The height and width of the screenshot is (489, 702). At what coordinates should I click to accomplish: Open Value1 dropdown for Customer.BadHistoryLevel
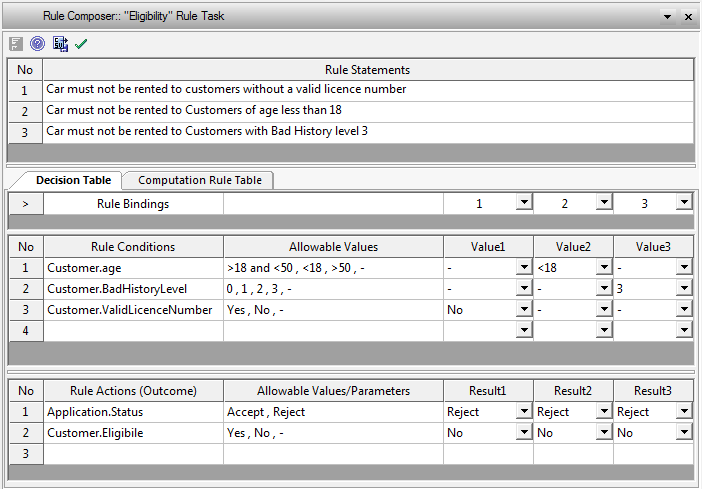524,288
